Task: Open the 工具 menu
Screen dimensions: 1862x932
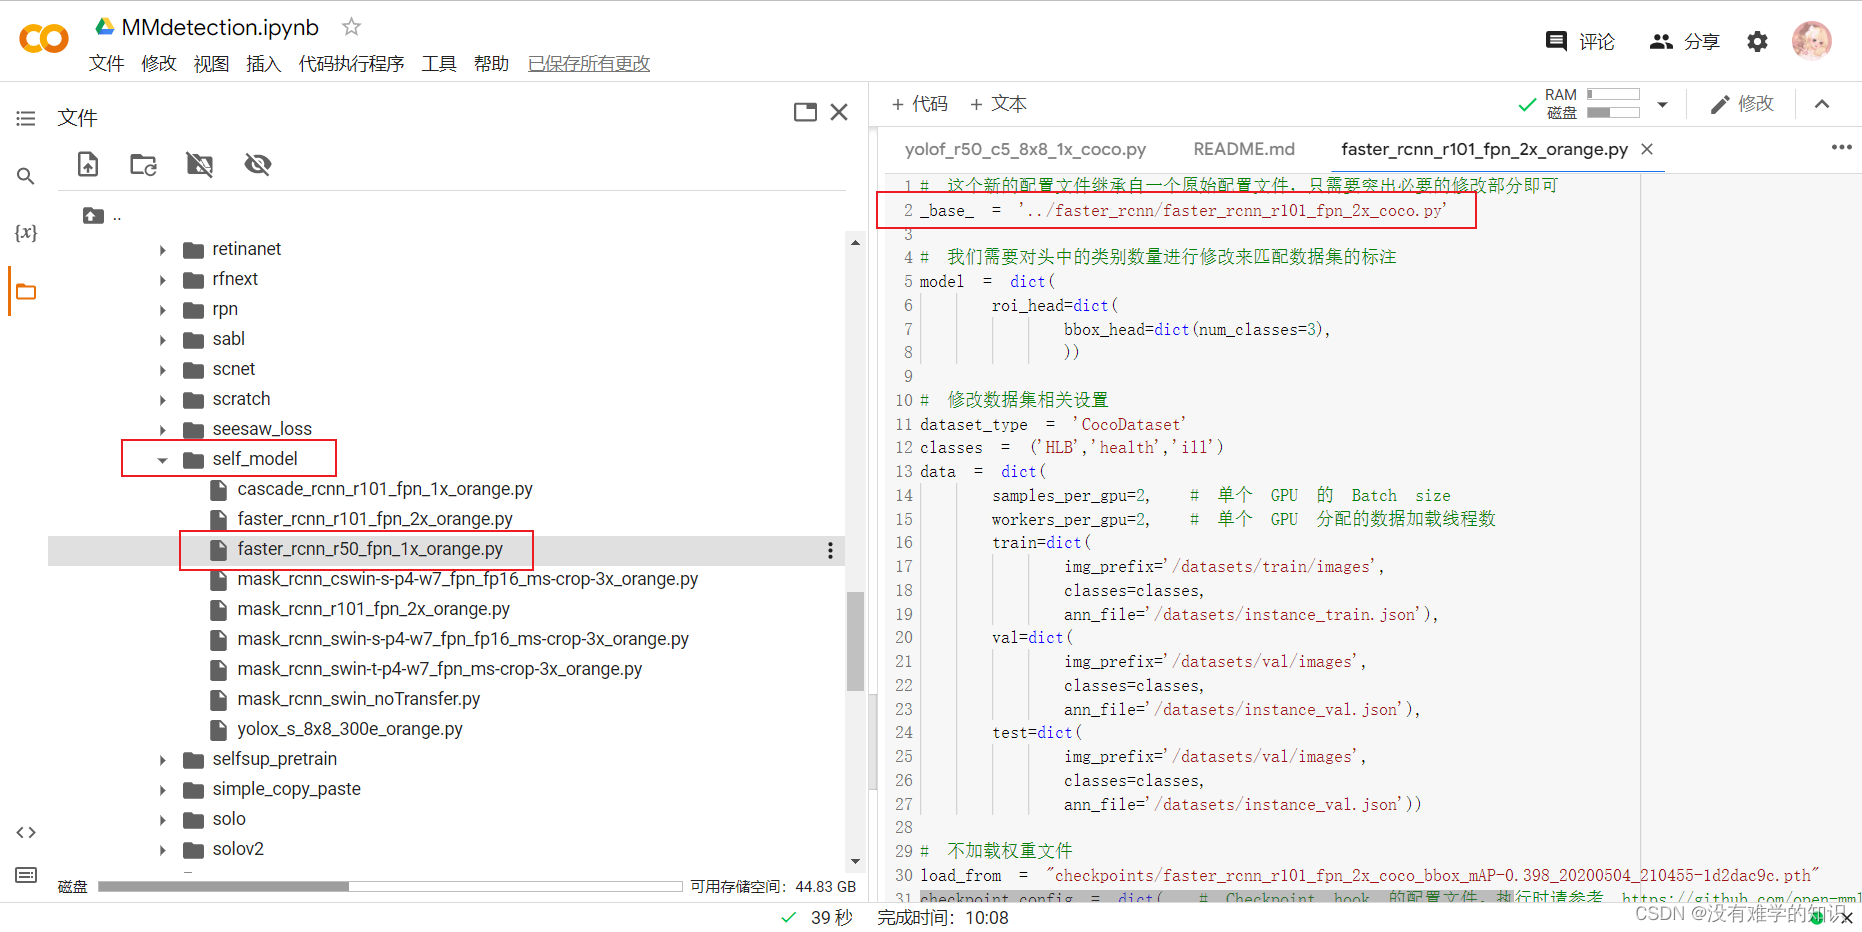Action: 439,64
